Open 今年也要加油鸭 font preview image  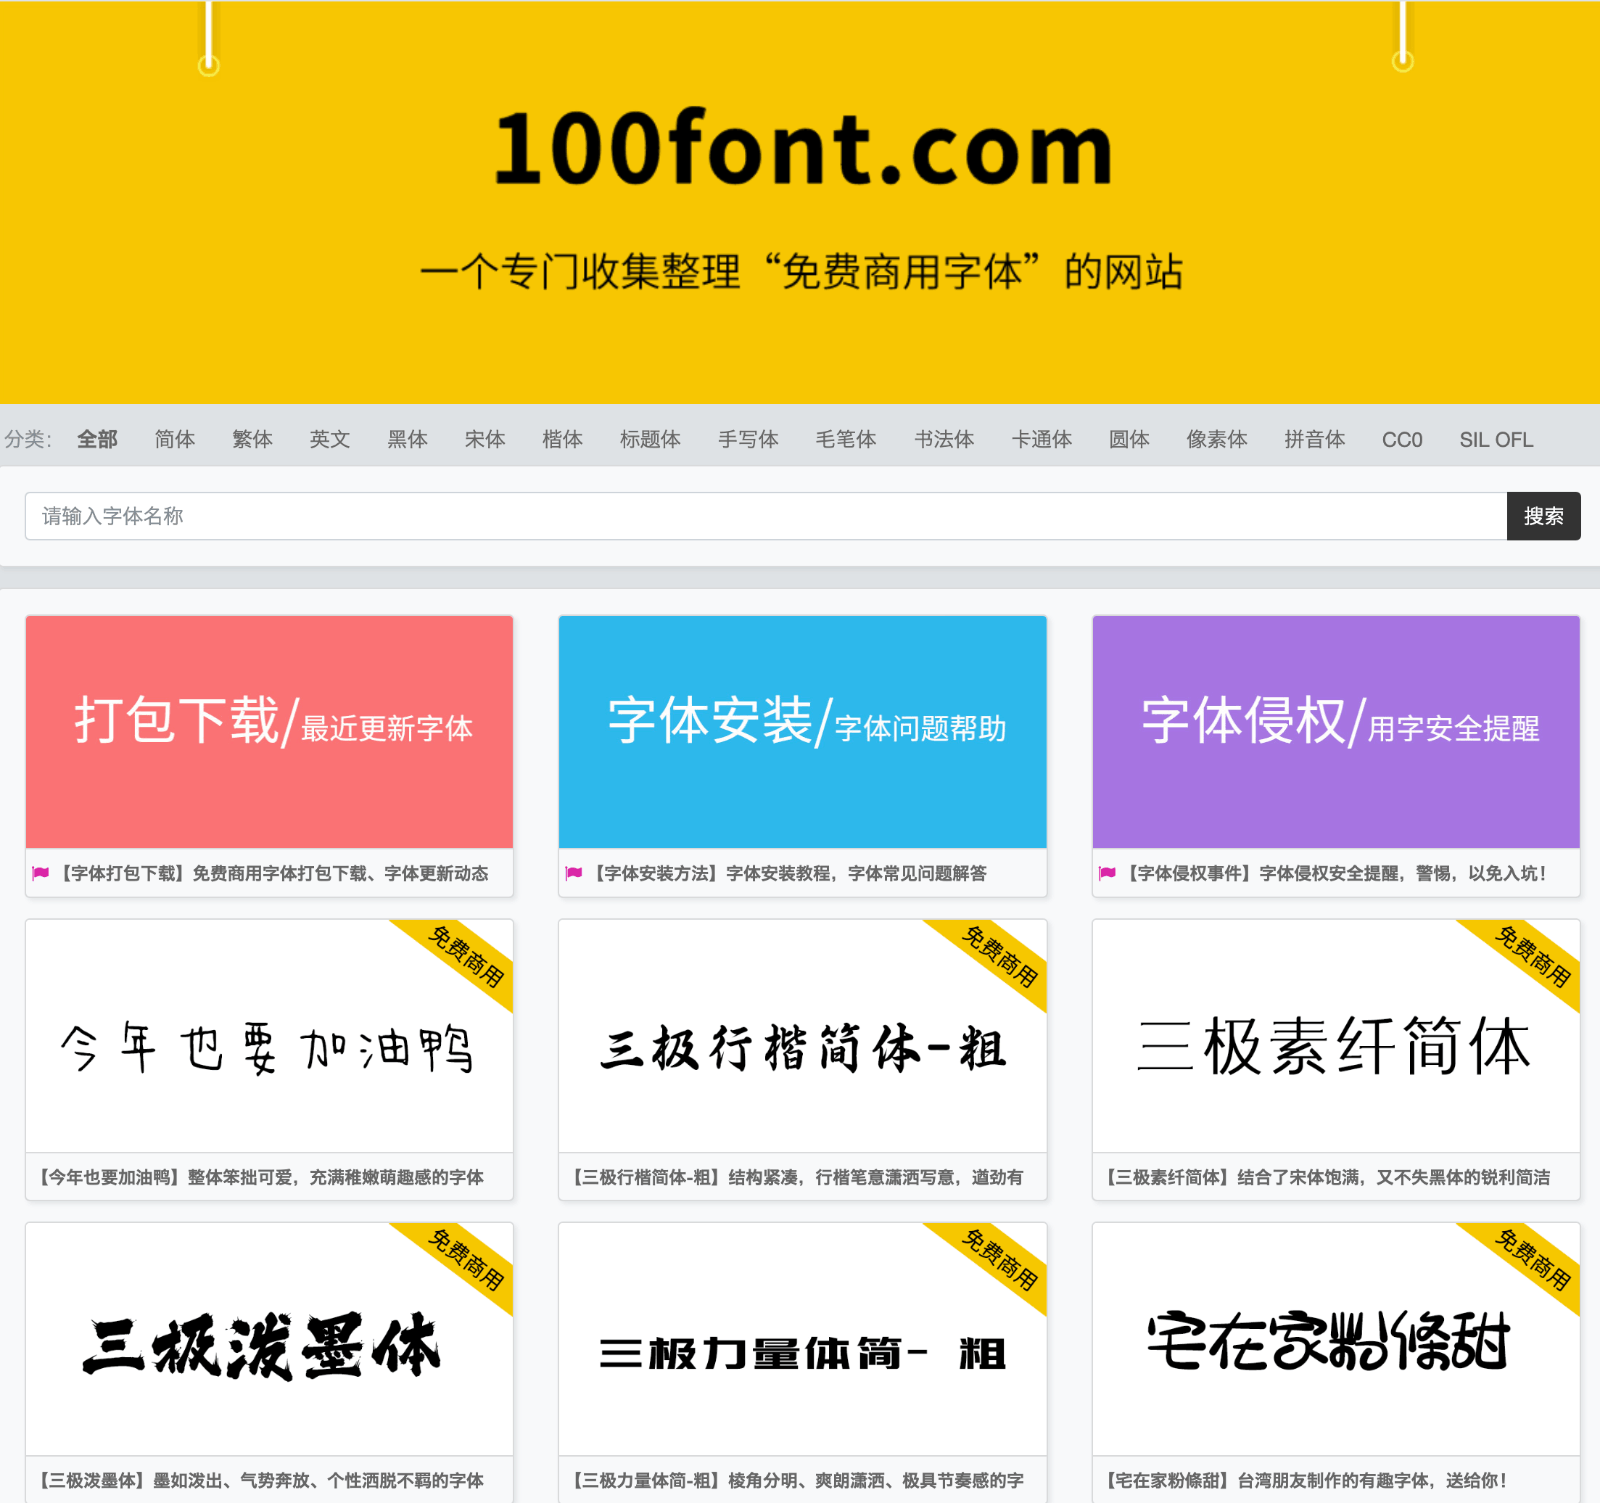[x=269, y=1036]
